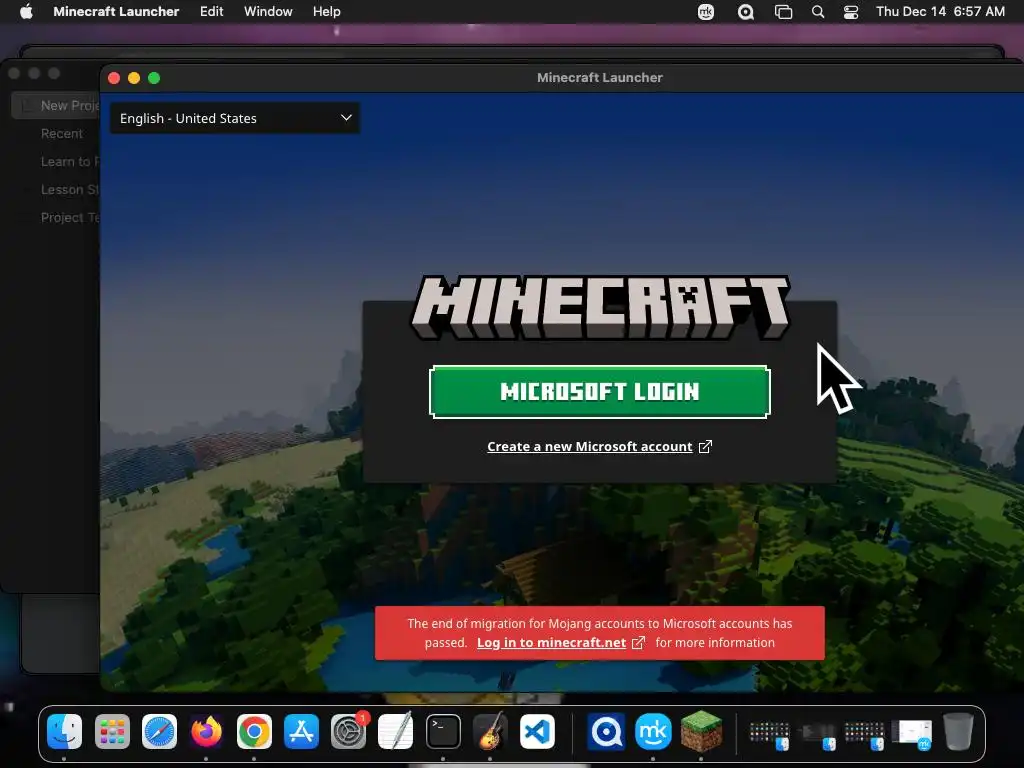Open System Settings from the Dock
The height and width of the screenshot is (768, 1024).
pyautogui.click(x=348, y=731)
